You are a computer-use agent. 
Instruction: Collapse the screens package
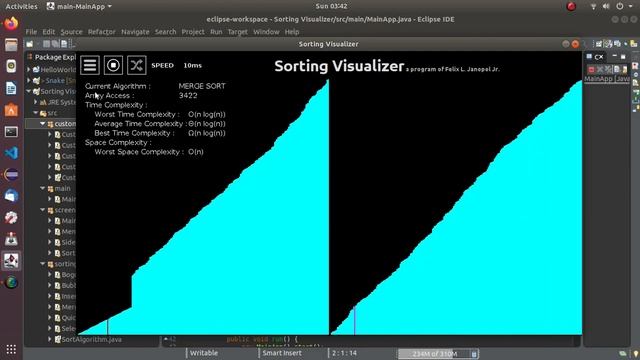42,210
